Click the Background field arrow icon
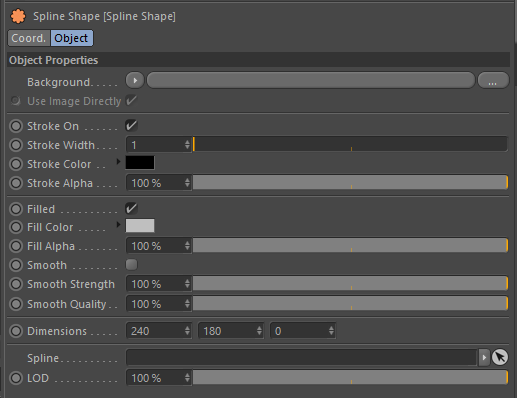This screenshot has width=517, height=398. pos(135,80)
